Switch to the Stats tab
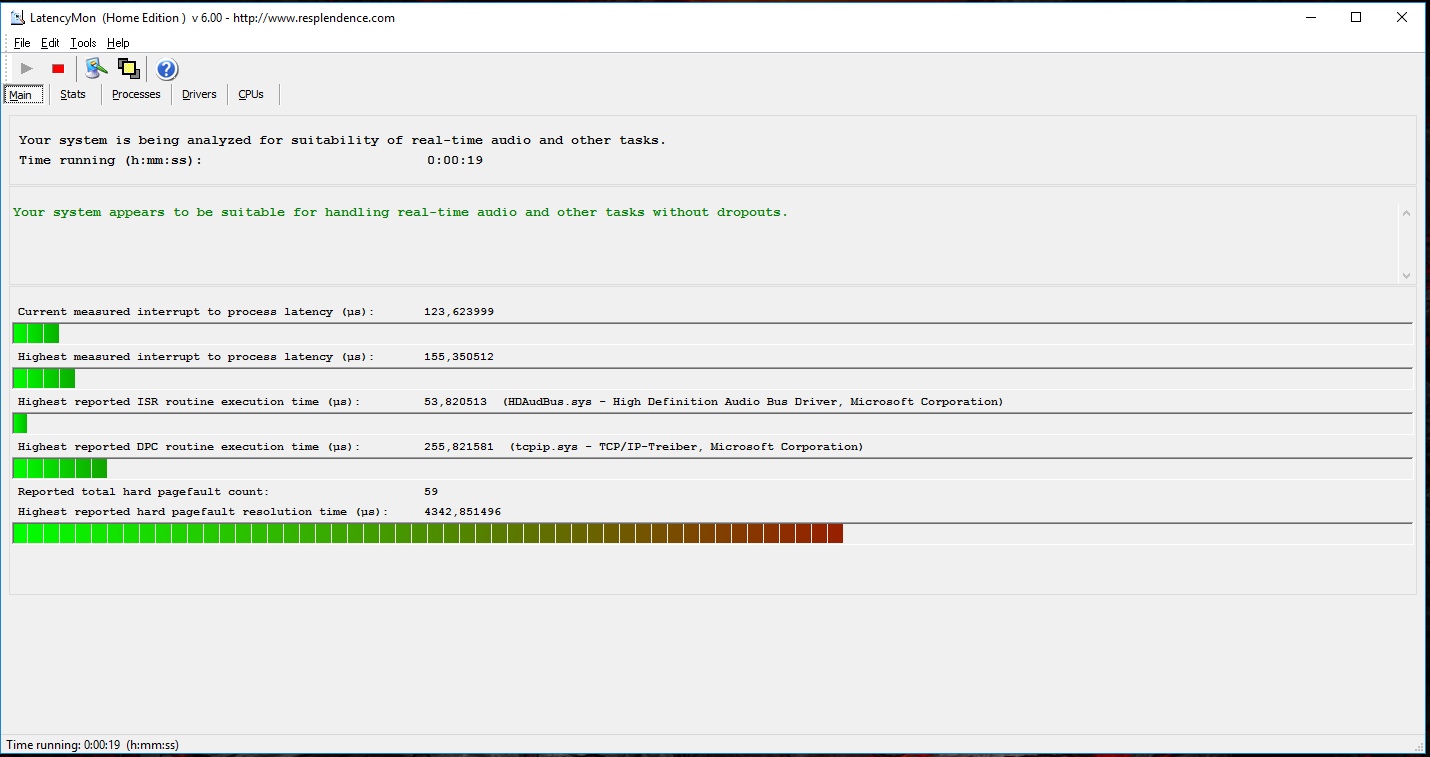 (x=73, y=94)
